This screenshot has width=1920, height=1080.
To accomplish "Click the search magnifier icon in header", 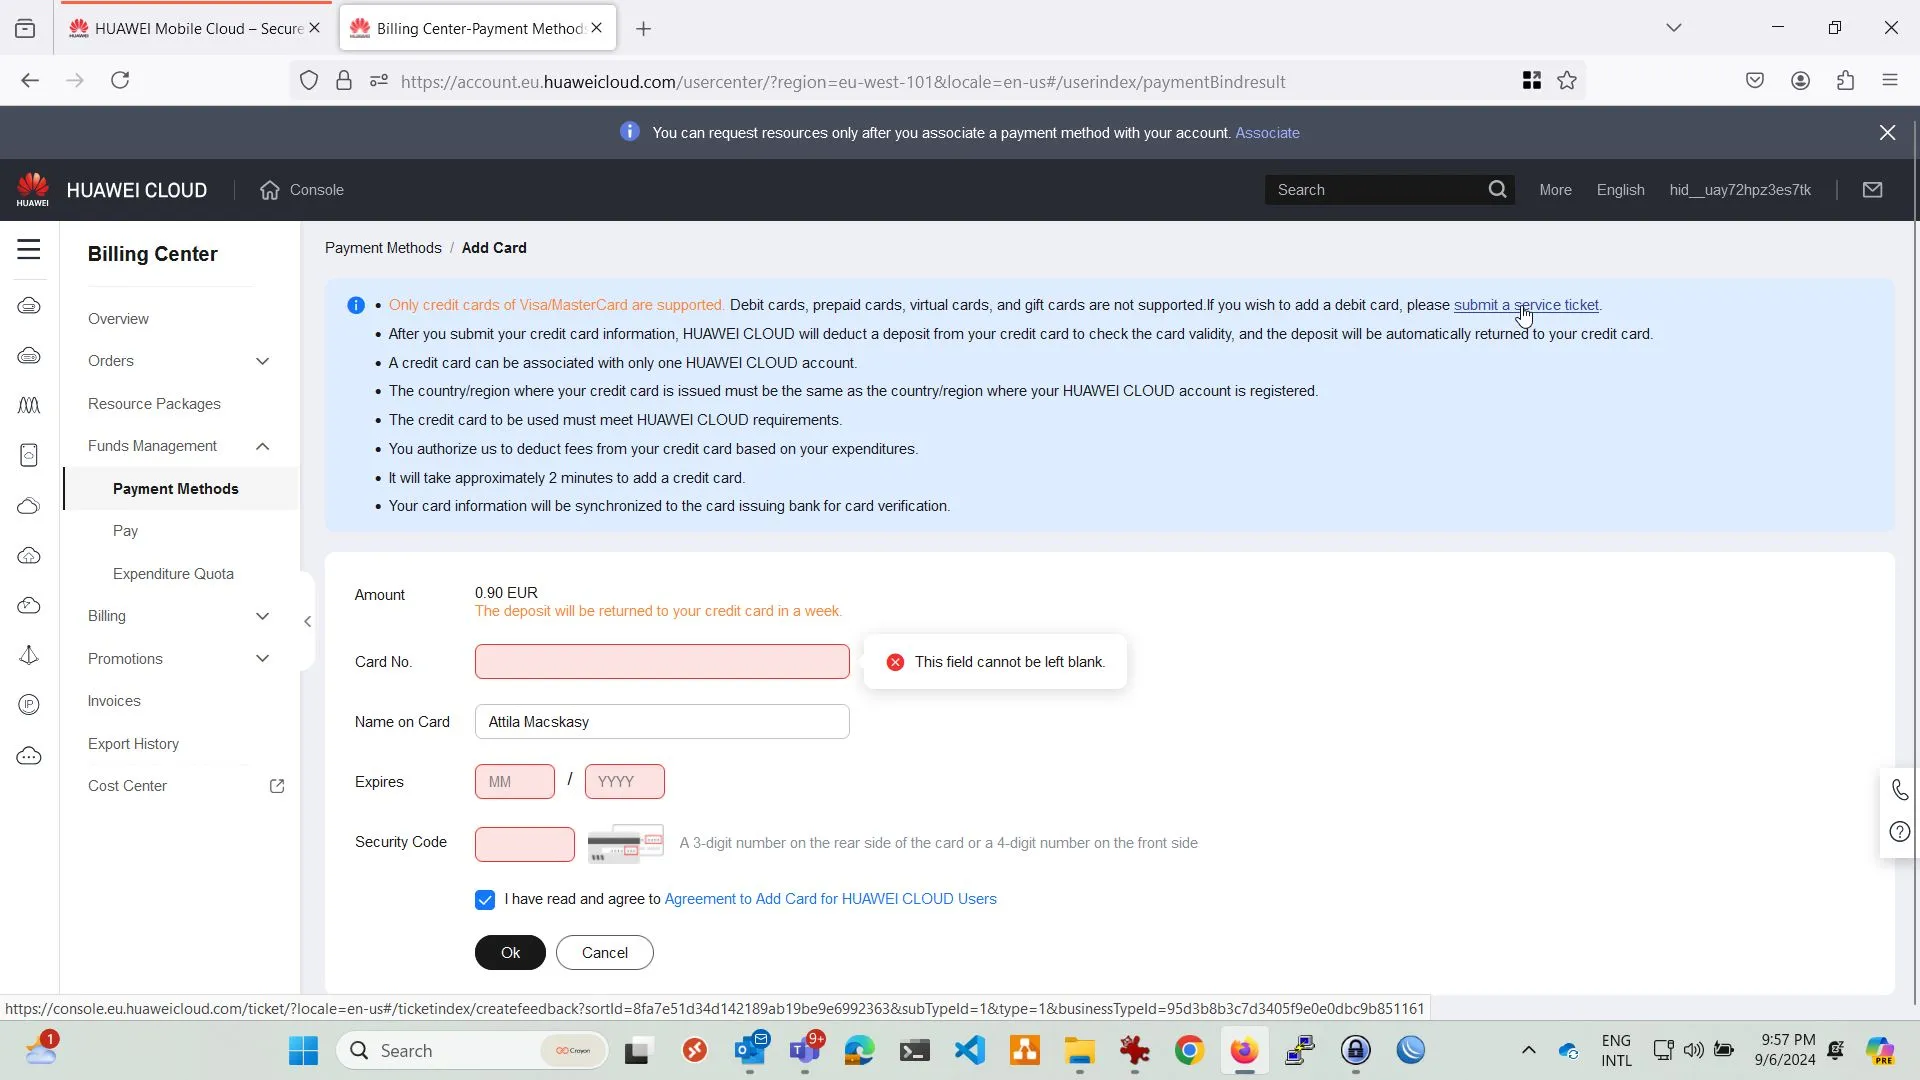I will [1497, 190].
